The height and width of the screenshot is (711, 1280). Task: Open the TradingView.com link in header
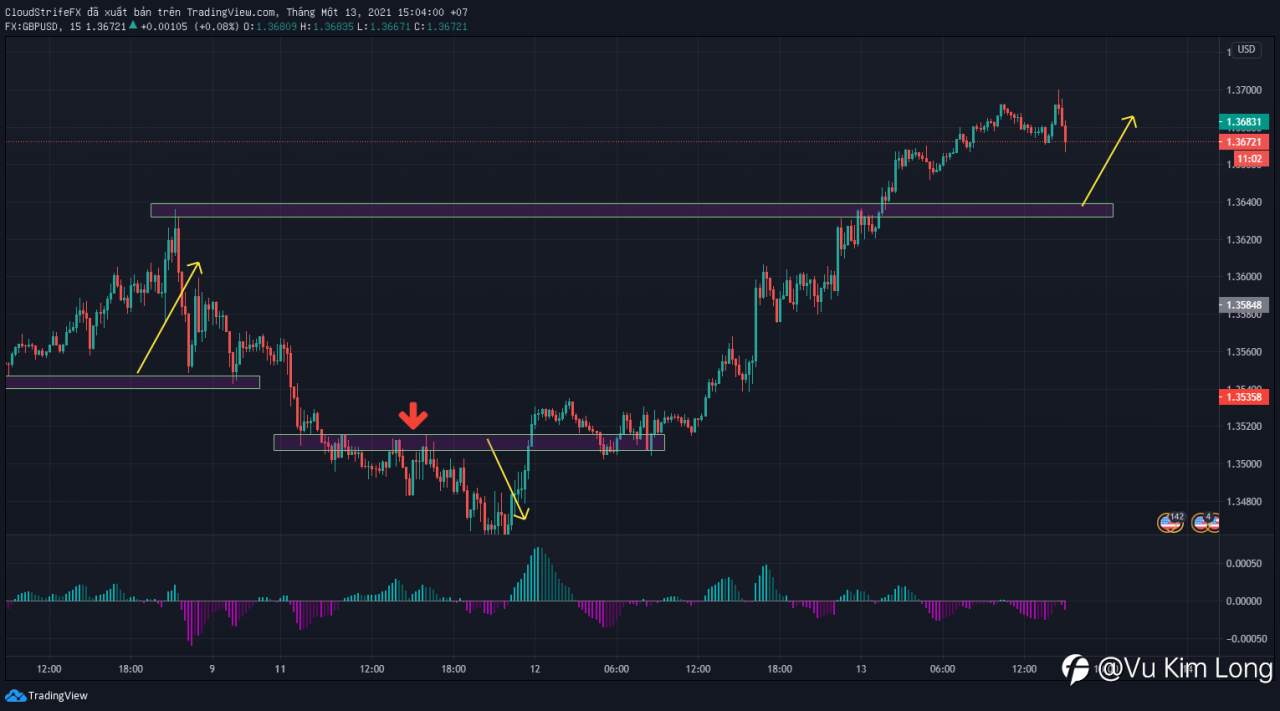pos(231,12)
